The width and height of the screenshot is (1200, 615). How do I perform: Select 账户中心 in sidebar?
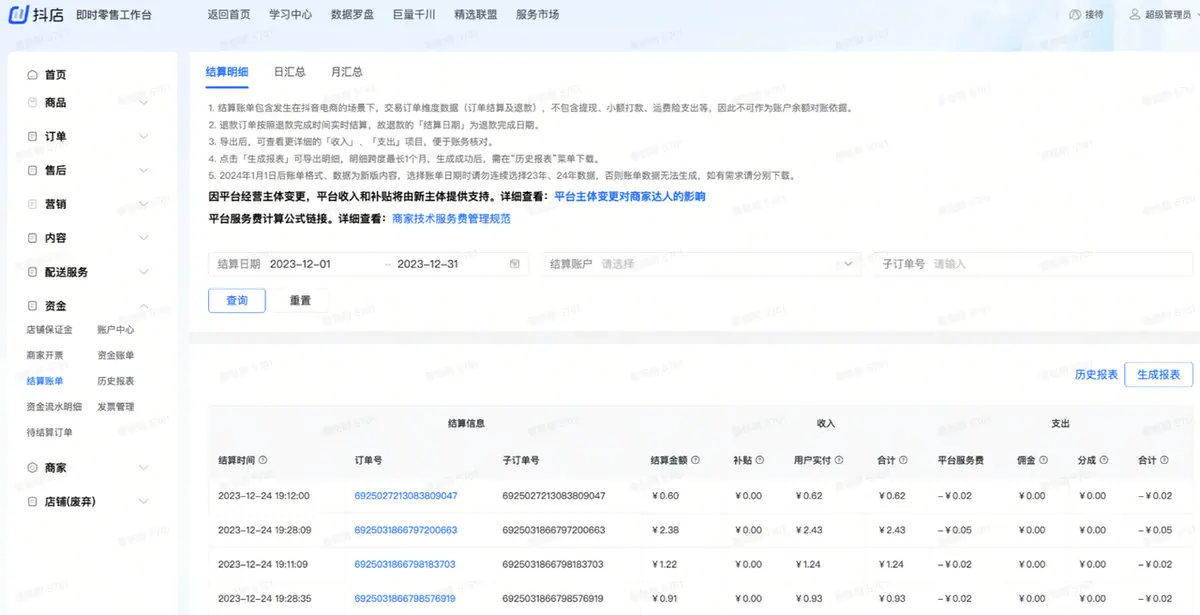(x=115, y=329)
